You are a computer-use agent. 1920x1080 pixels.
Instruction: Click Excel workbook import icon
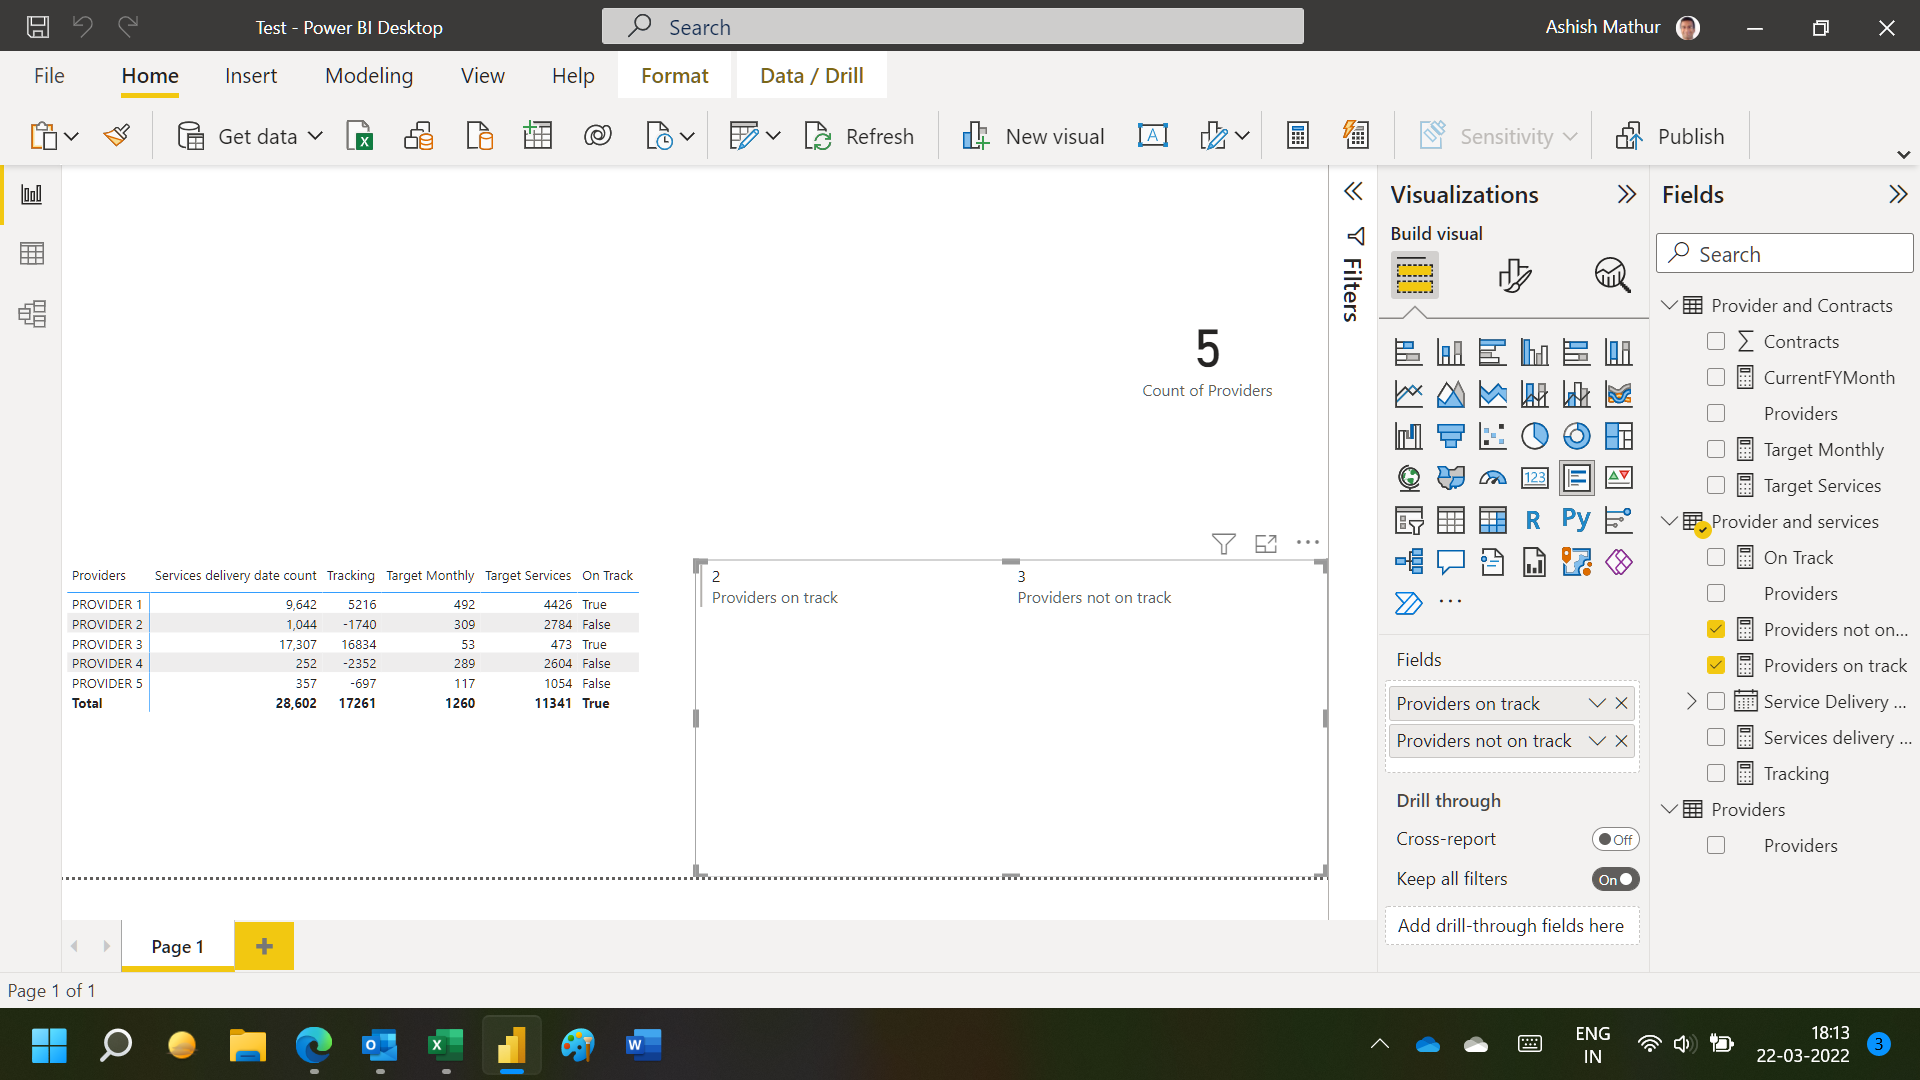tap(359, 136)
